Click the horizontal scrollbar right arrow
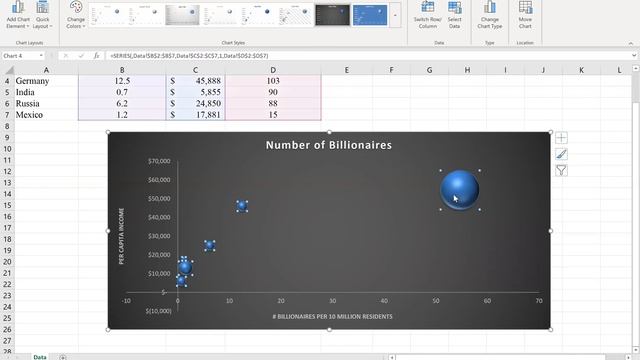Image resolution: width=640 pixels, height=360 pixels. (629, 358)
